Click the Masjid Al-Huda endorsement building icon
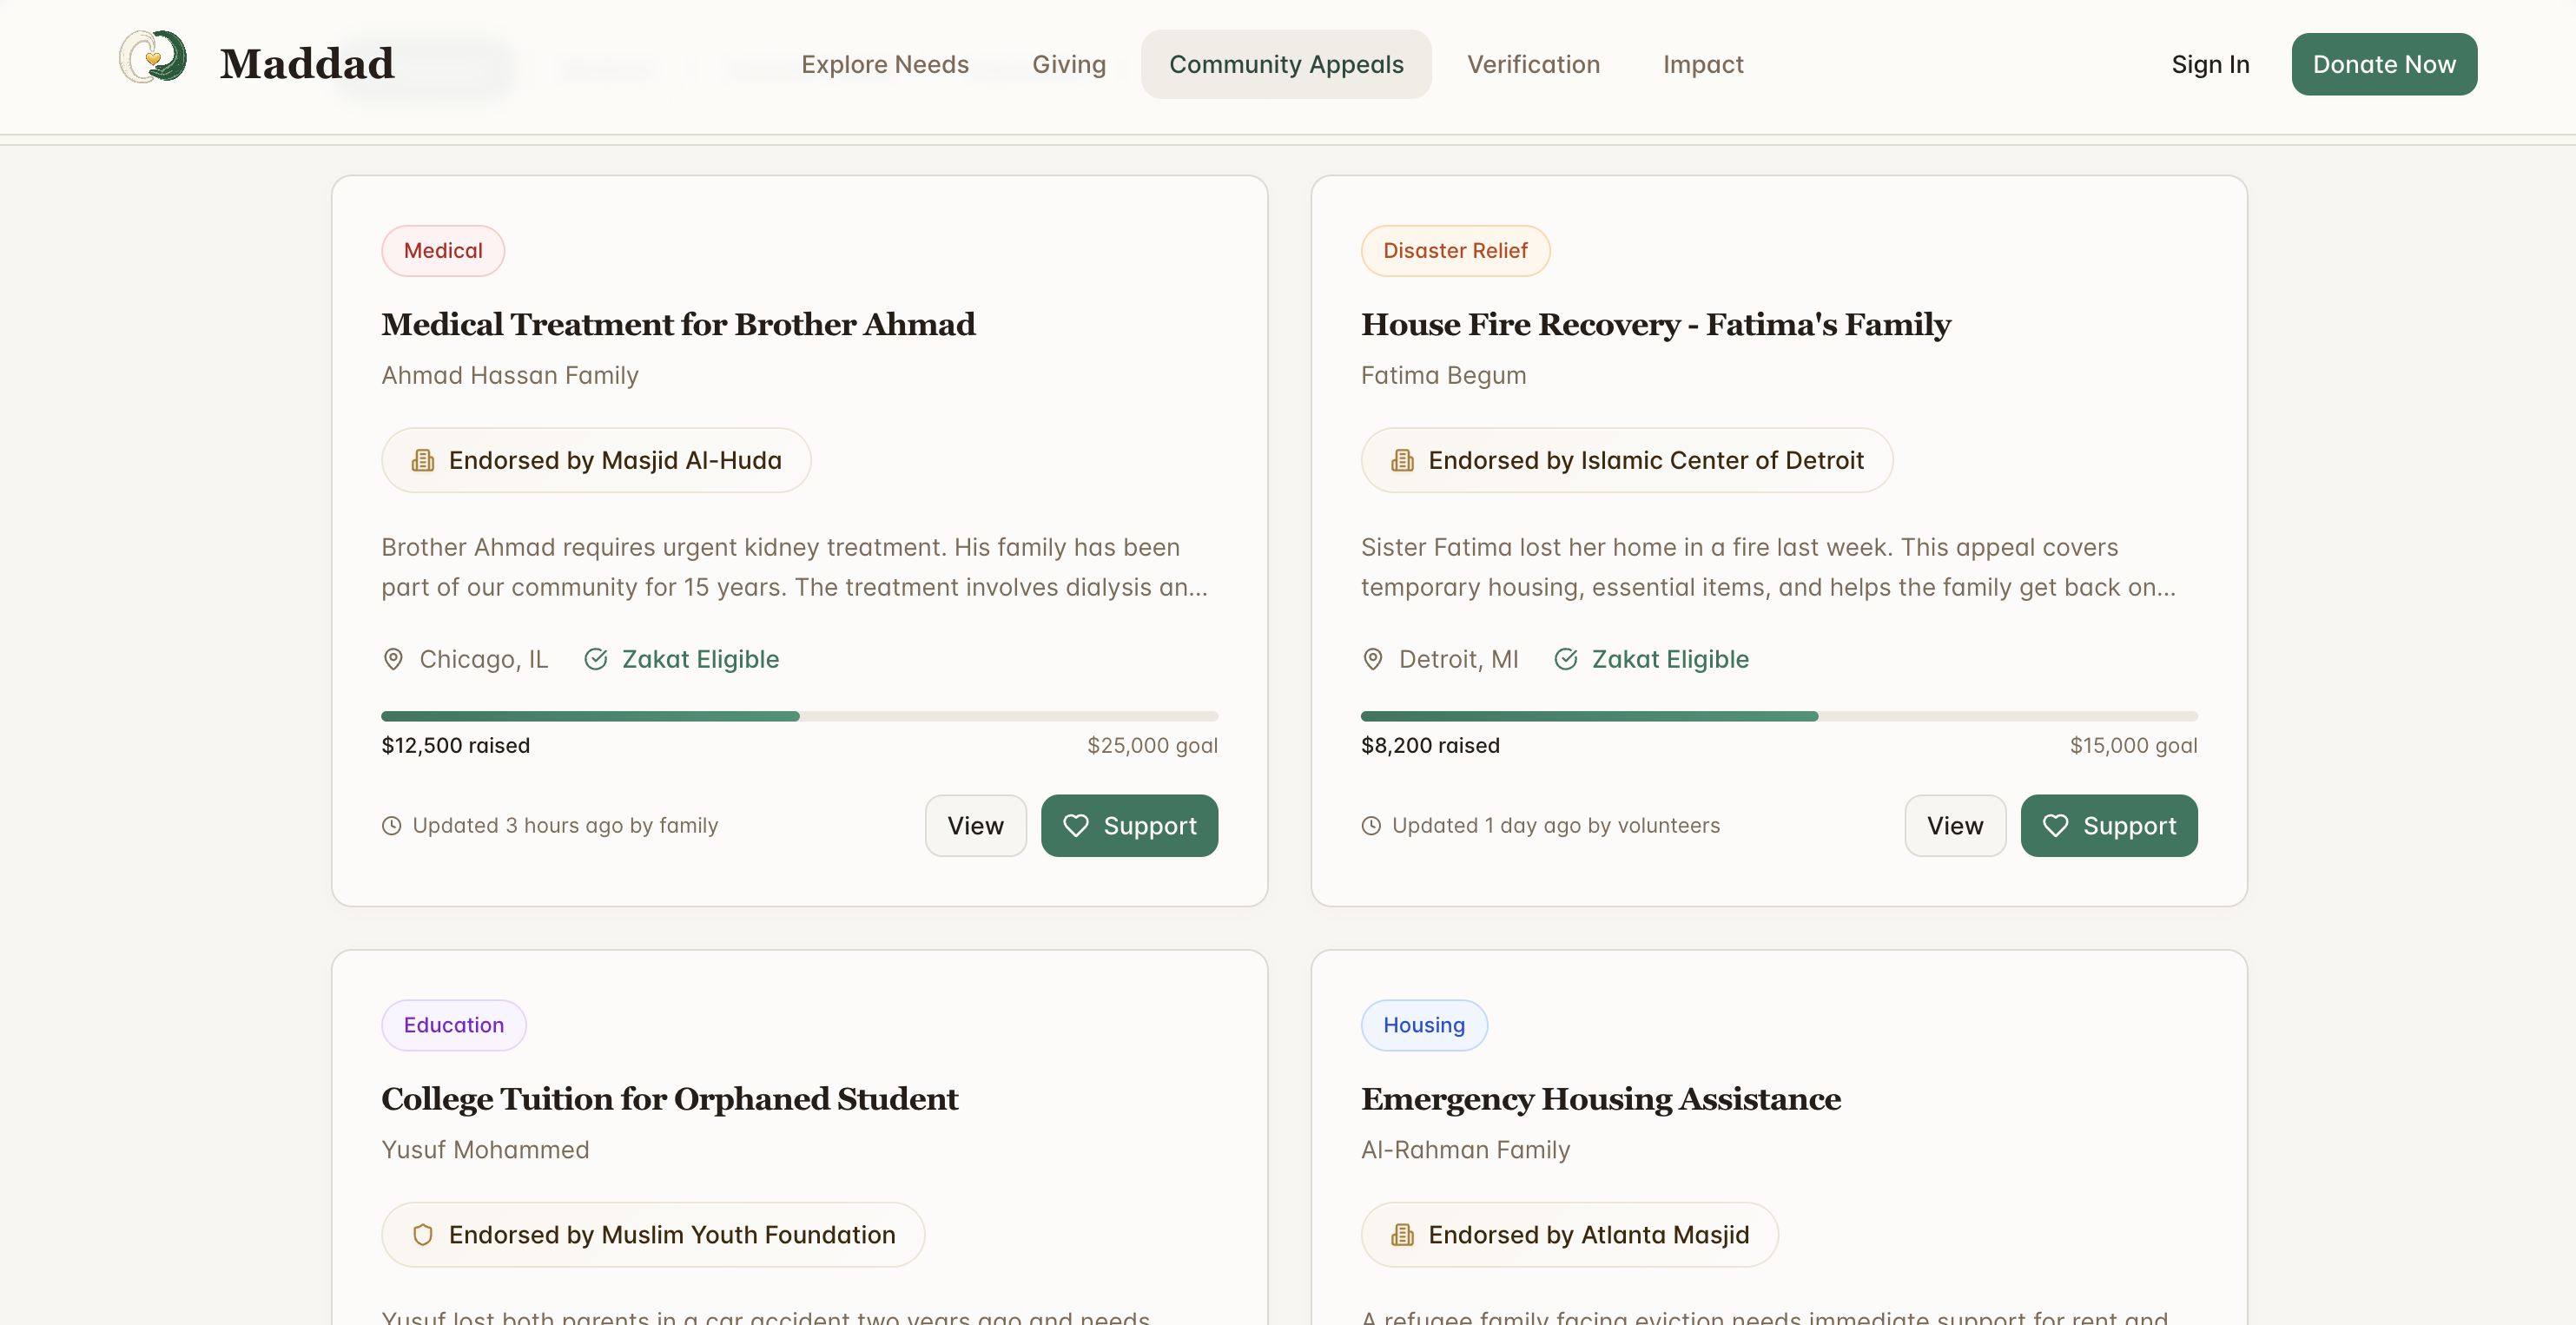 pyautogui.click(x=423, y=461)
